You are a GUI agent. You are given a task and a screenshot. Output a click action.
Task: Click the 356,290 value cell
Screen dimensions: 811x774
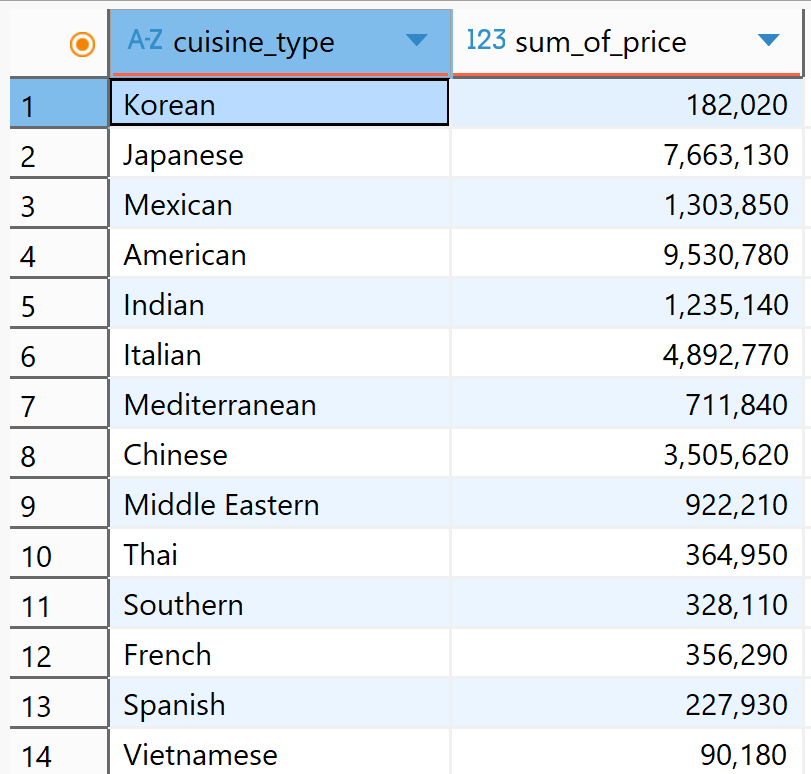pyautogui.click(x=627, y=653)
